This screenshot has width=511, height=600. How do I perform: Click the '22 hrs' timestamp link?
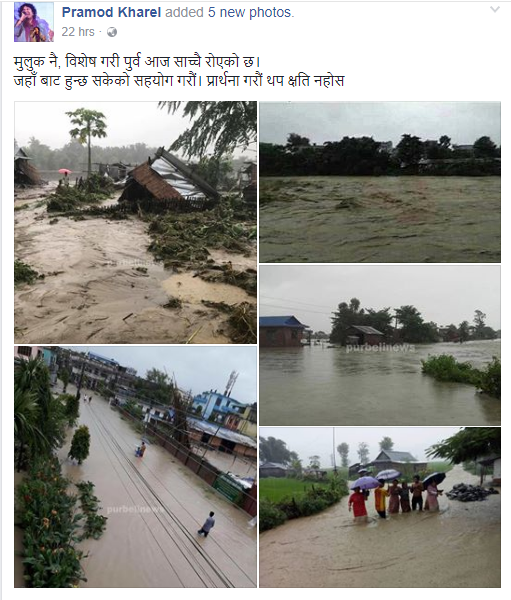coord(78,32)
